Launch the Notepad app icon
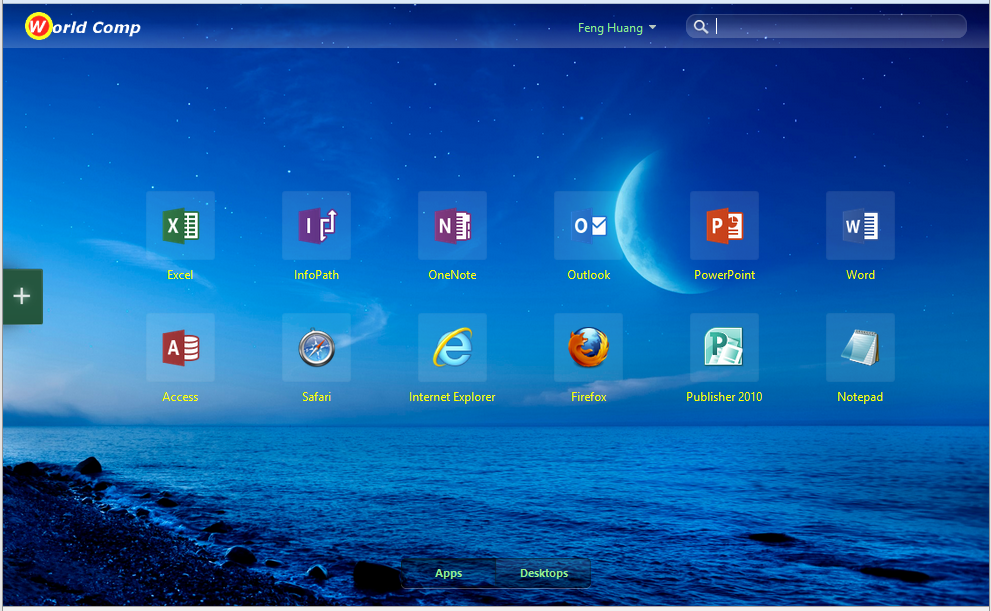This screenshot has height=611, width=991. coord(860,348)
